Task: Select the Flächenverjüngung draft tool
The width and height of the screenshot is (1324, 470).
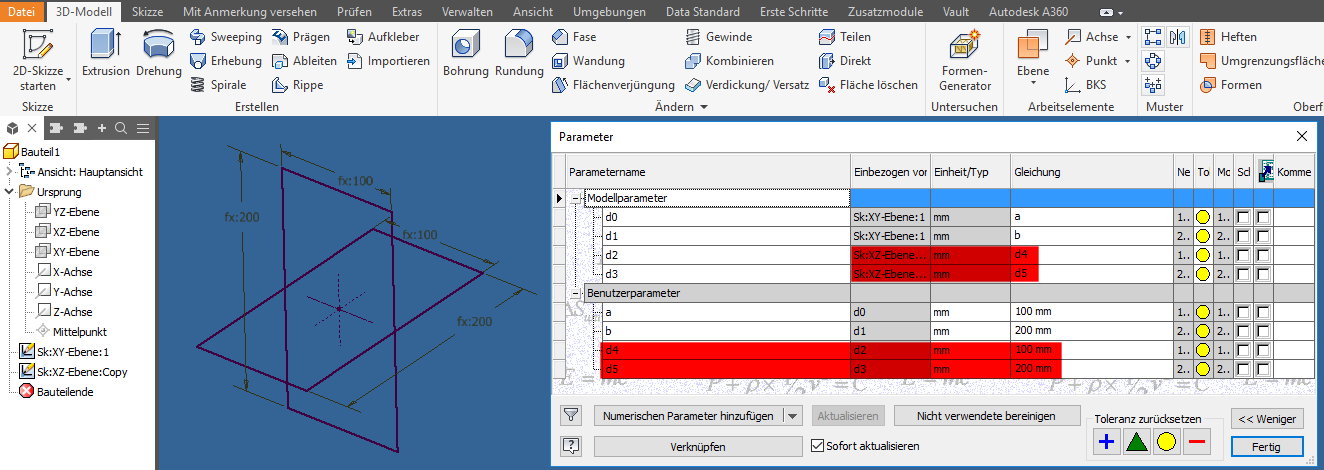Action: [x=613, y=85]
